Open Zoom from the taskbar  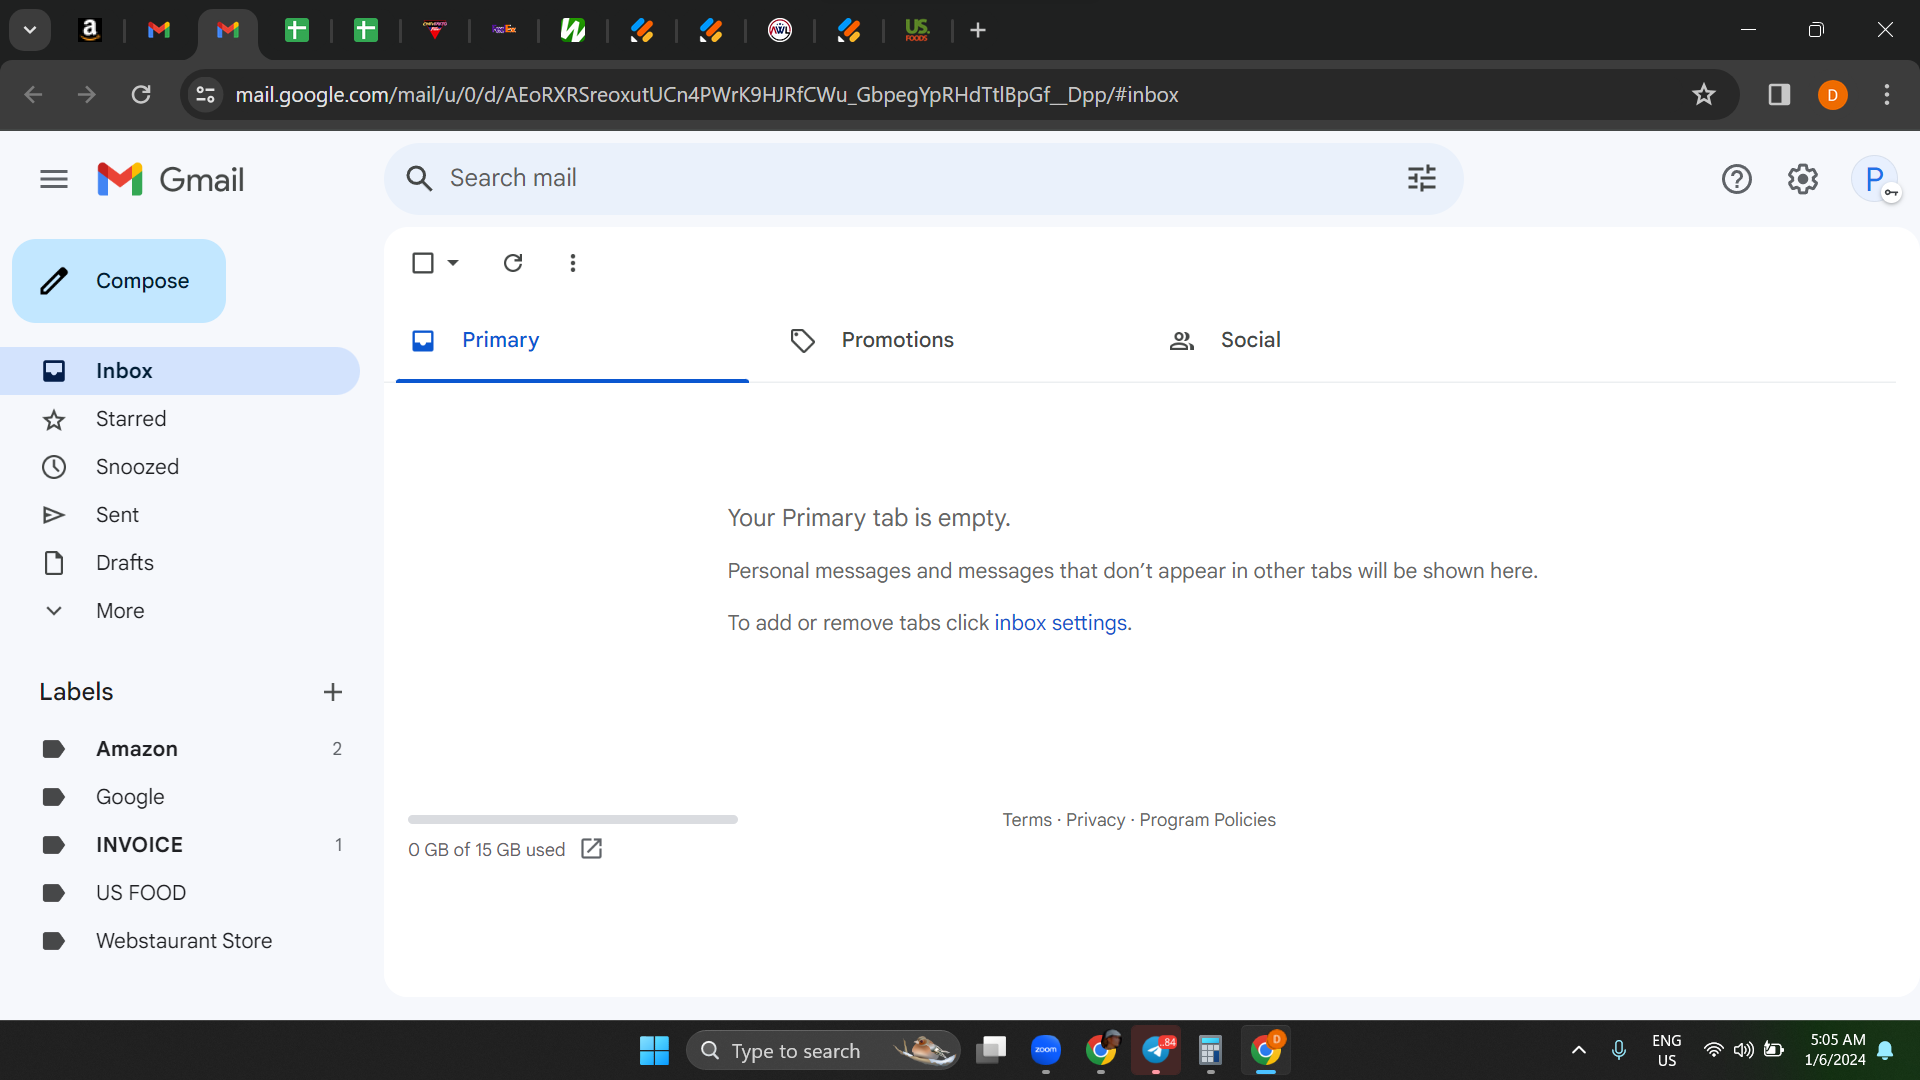click(1046, 1050)
